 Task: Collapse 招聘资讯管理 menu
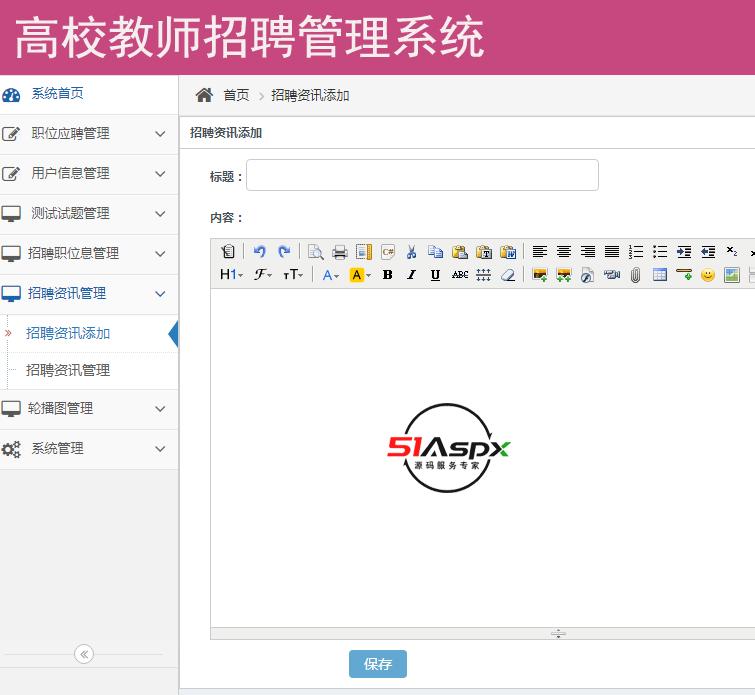89,294
